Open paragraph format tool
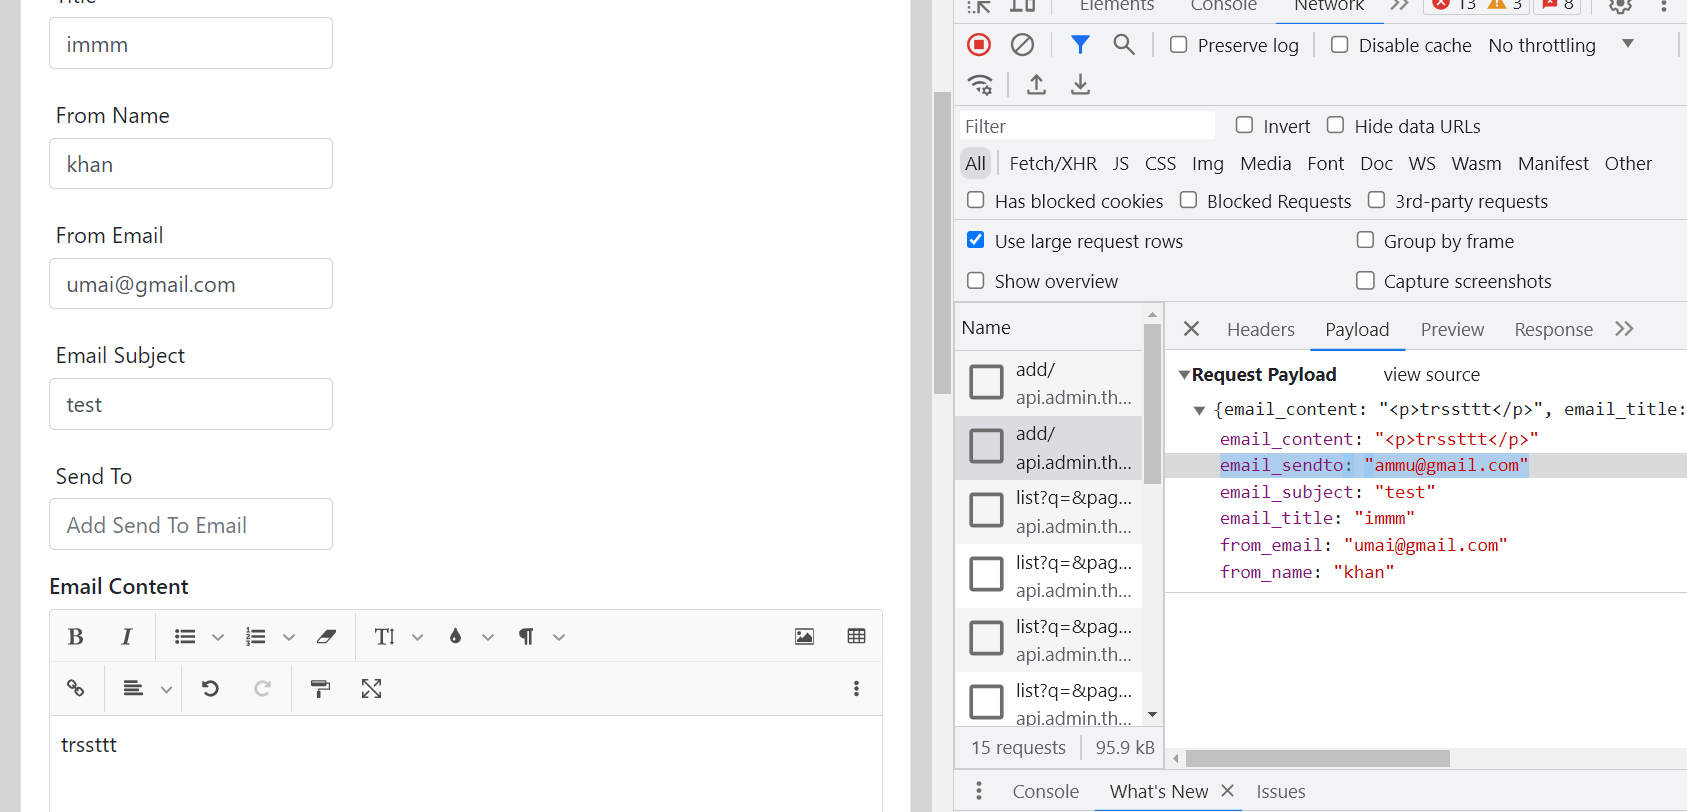This screenshot has height=812, width=1687. pos(526,637)
